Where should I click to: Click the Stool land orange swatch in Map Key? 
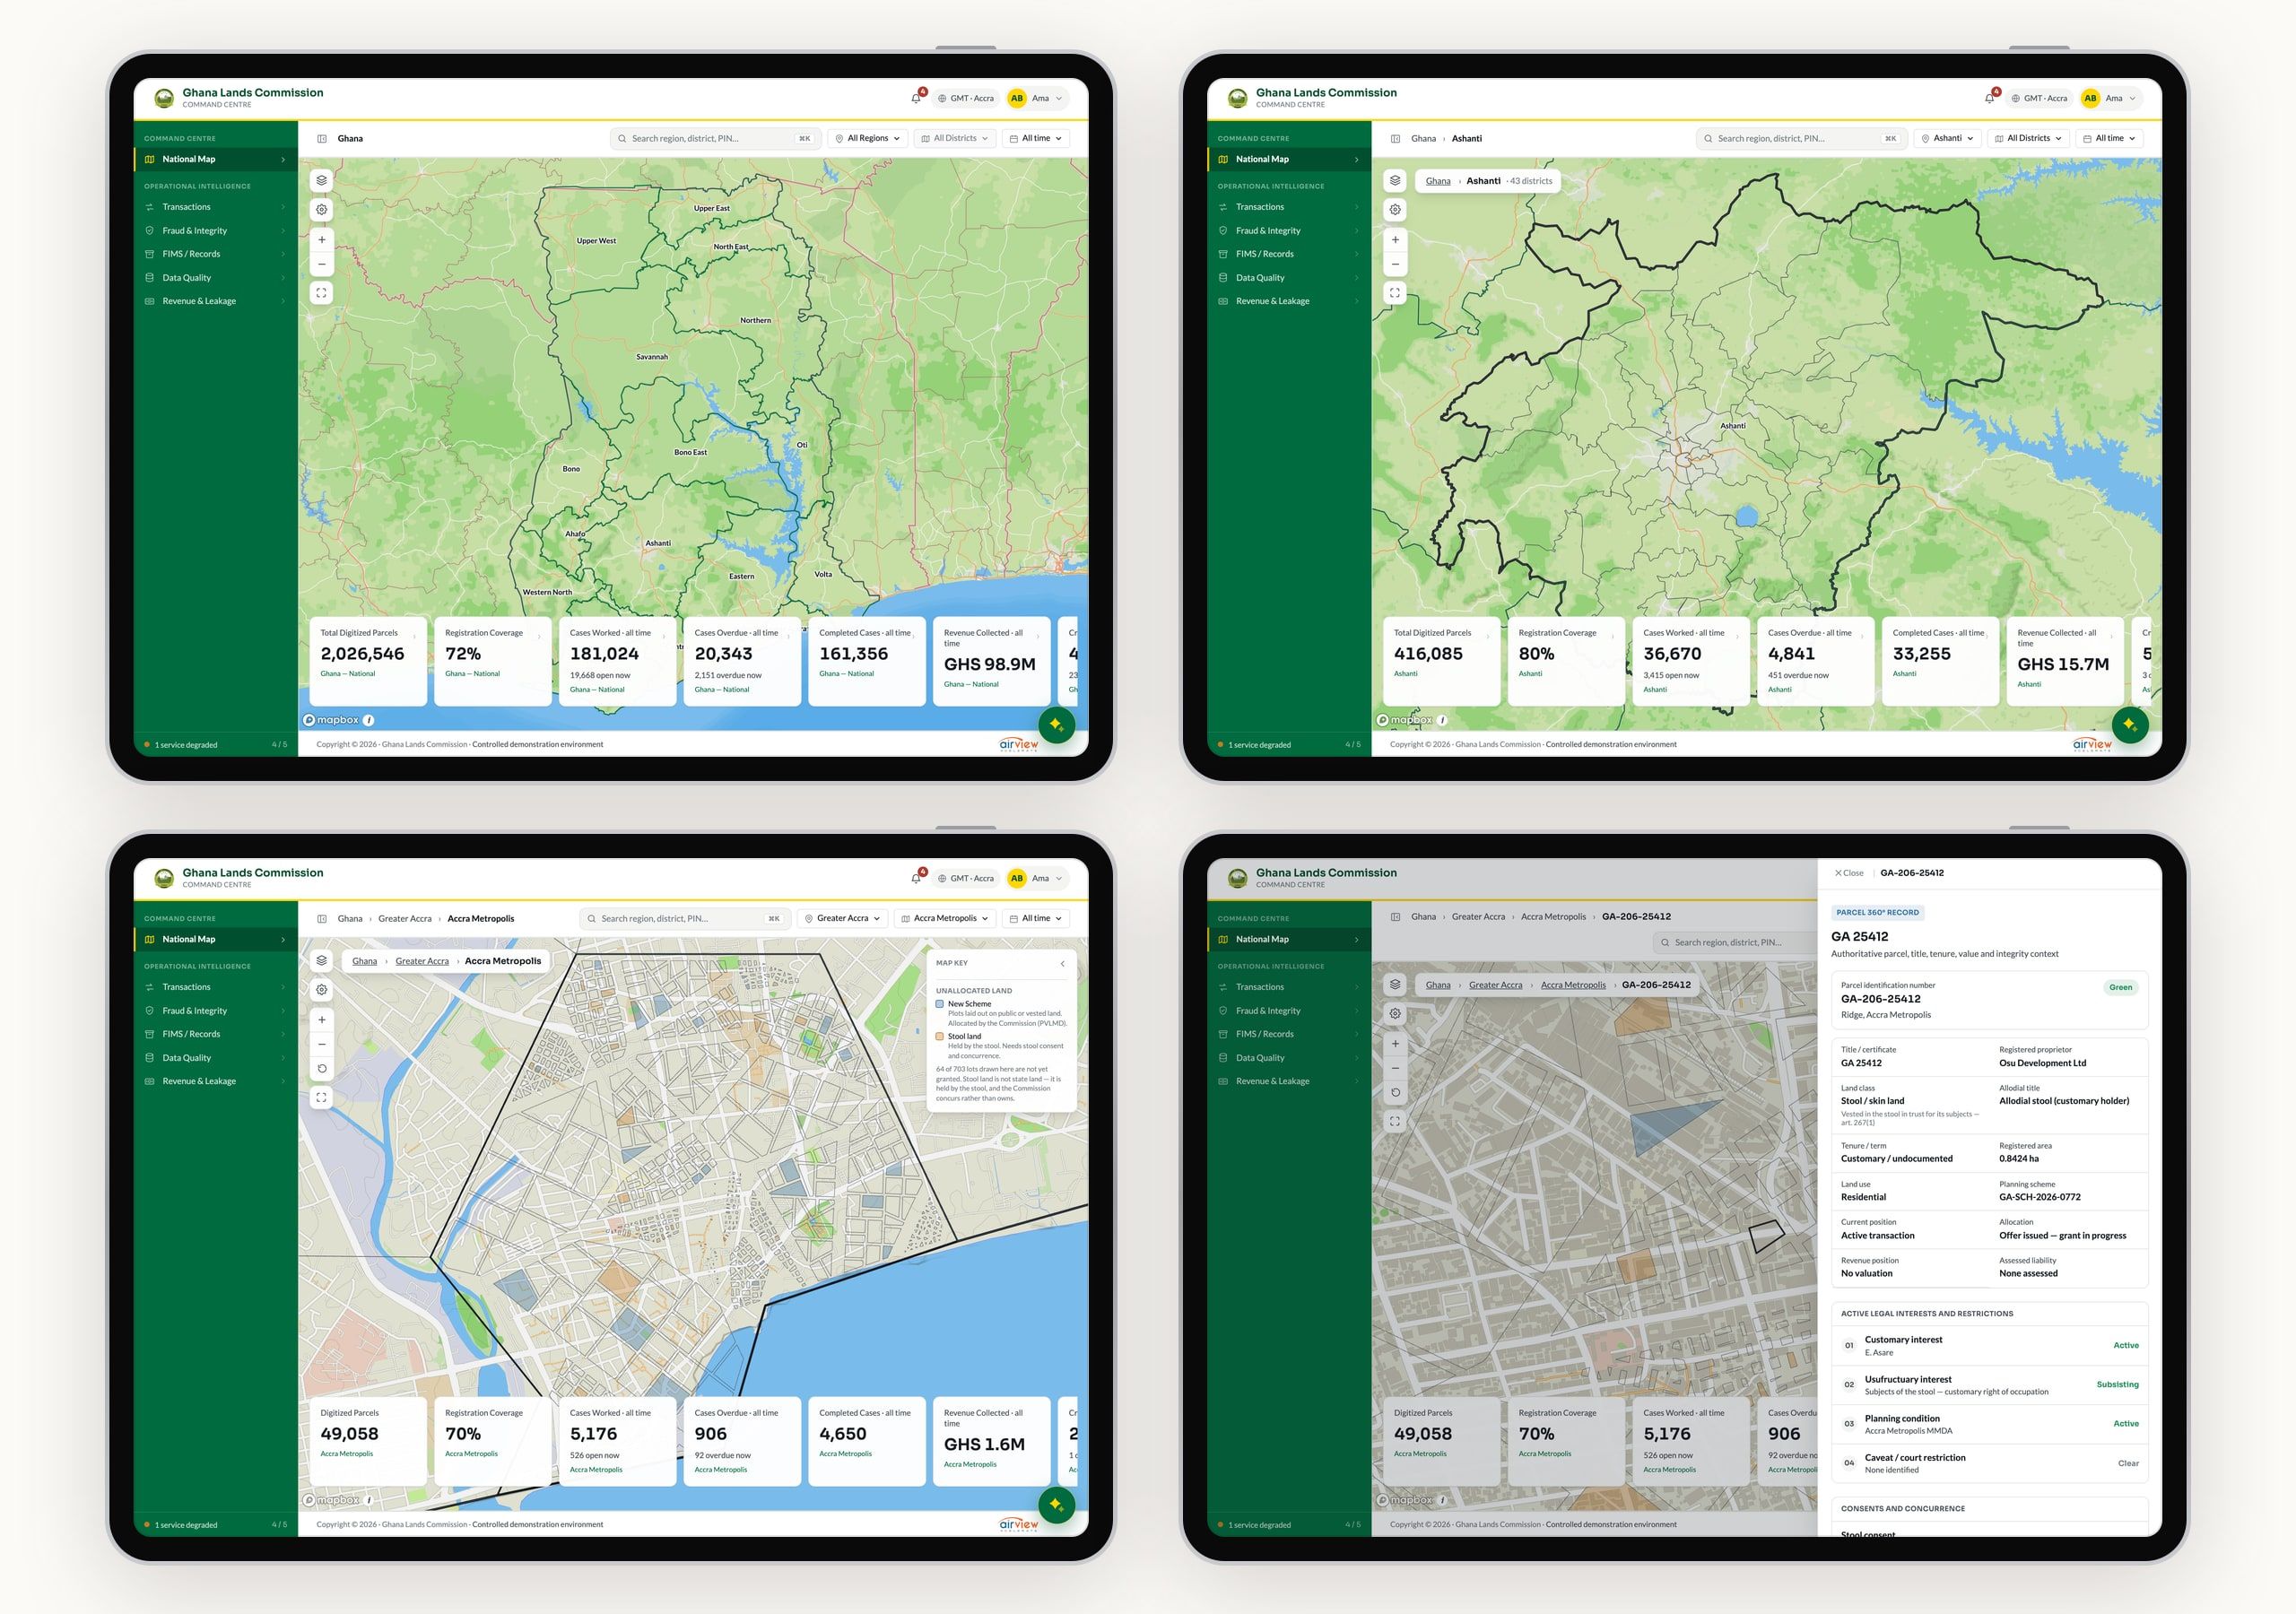coord(940,1037)
